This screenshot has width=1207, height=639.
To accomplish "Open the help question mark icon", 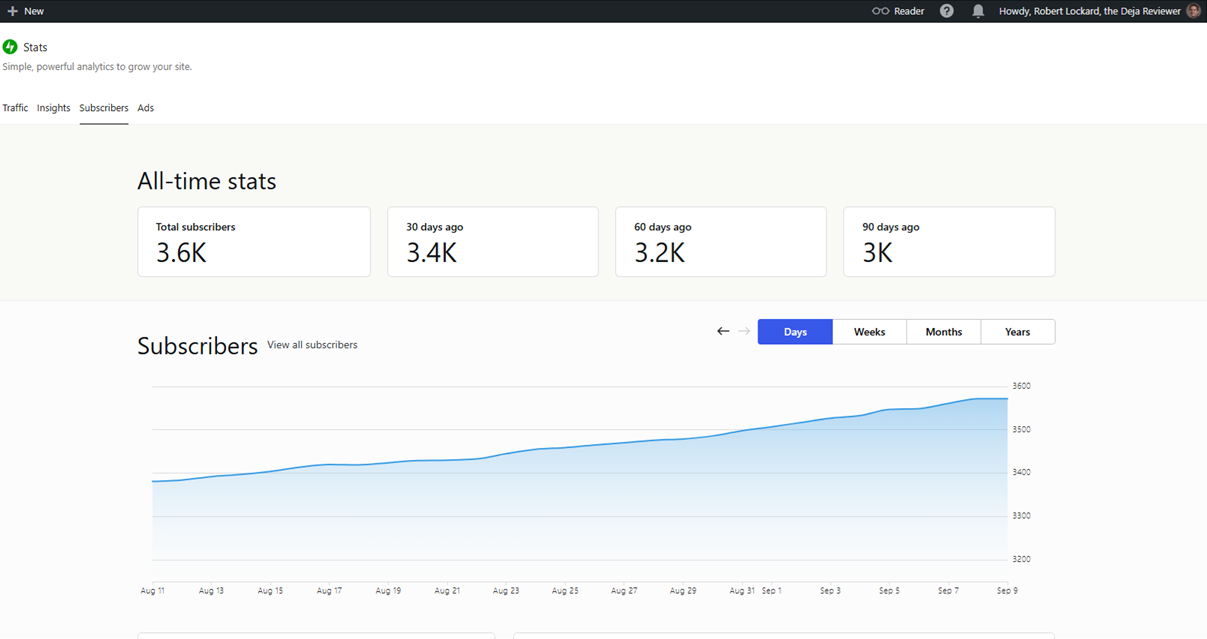I will [947, 11].
